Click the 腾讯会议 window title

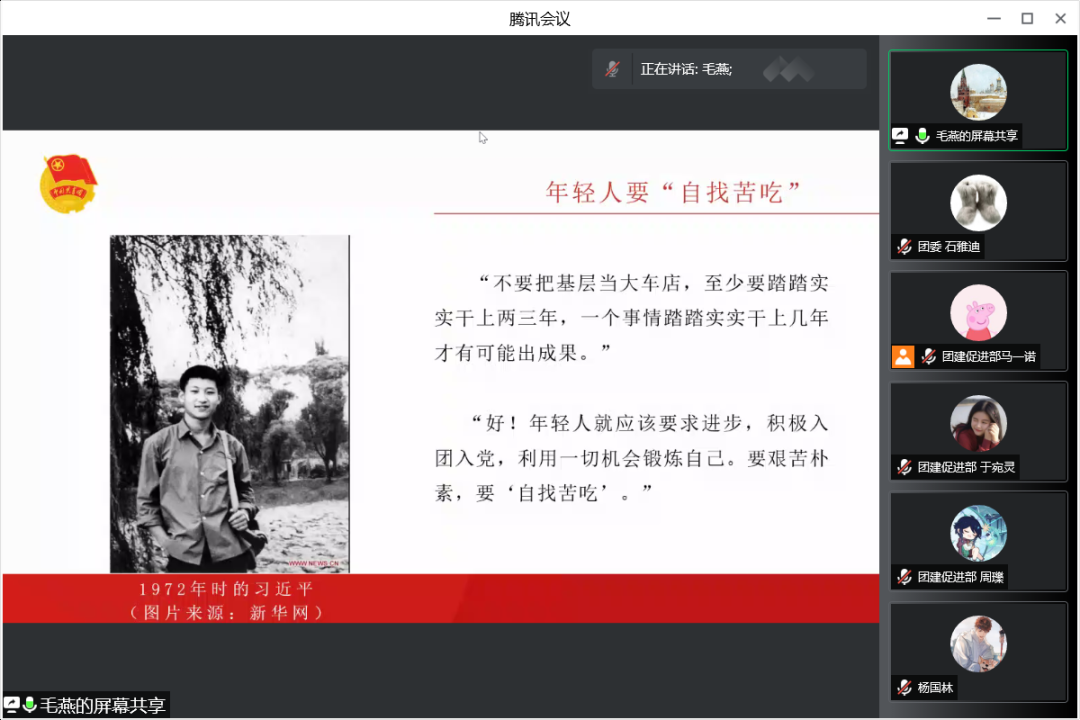(540, 19)
